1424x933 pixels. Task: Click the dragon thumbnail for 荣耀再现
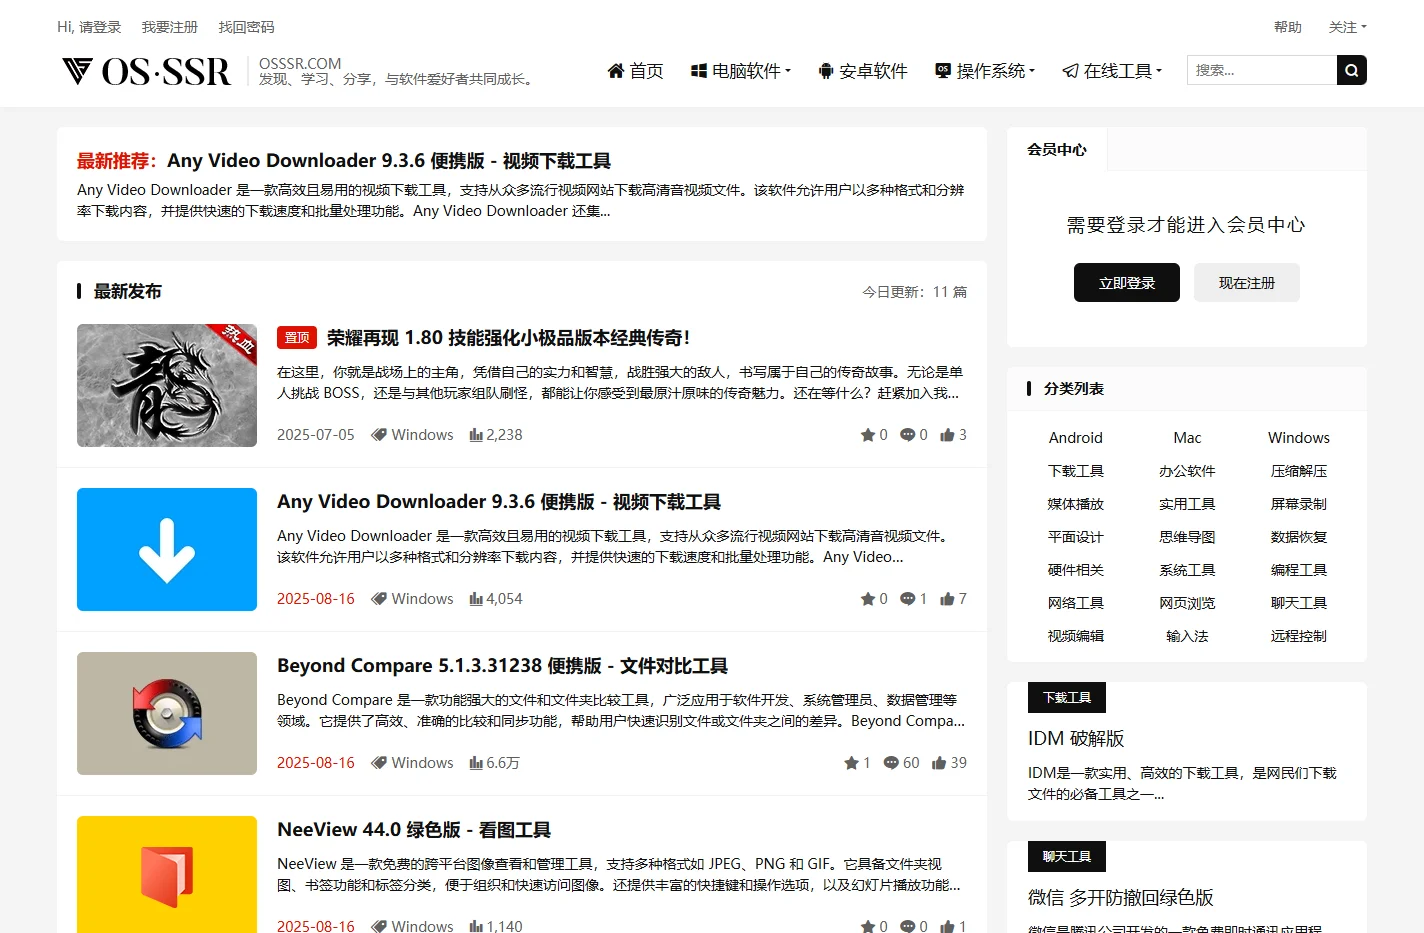[167, 385]
